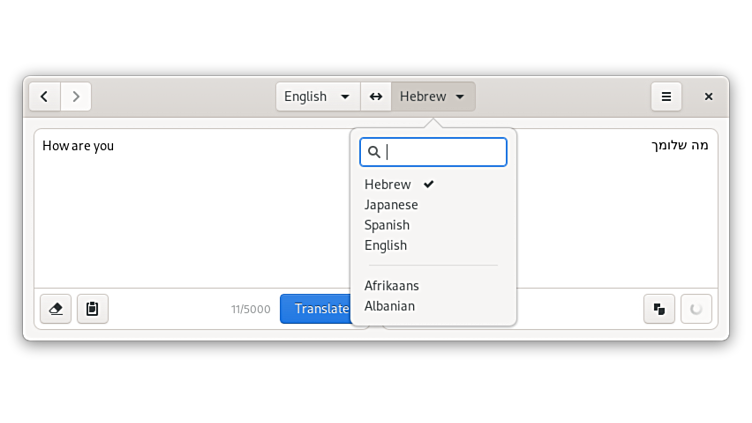The image size is (752, 423).
Task: Select English in the recent languages list
Action: (386, 245)
